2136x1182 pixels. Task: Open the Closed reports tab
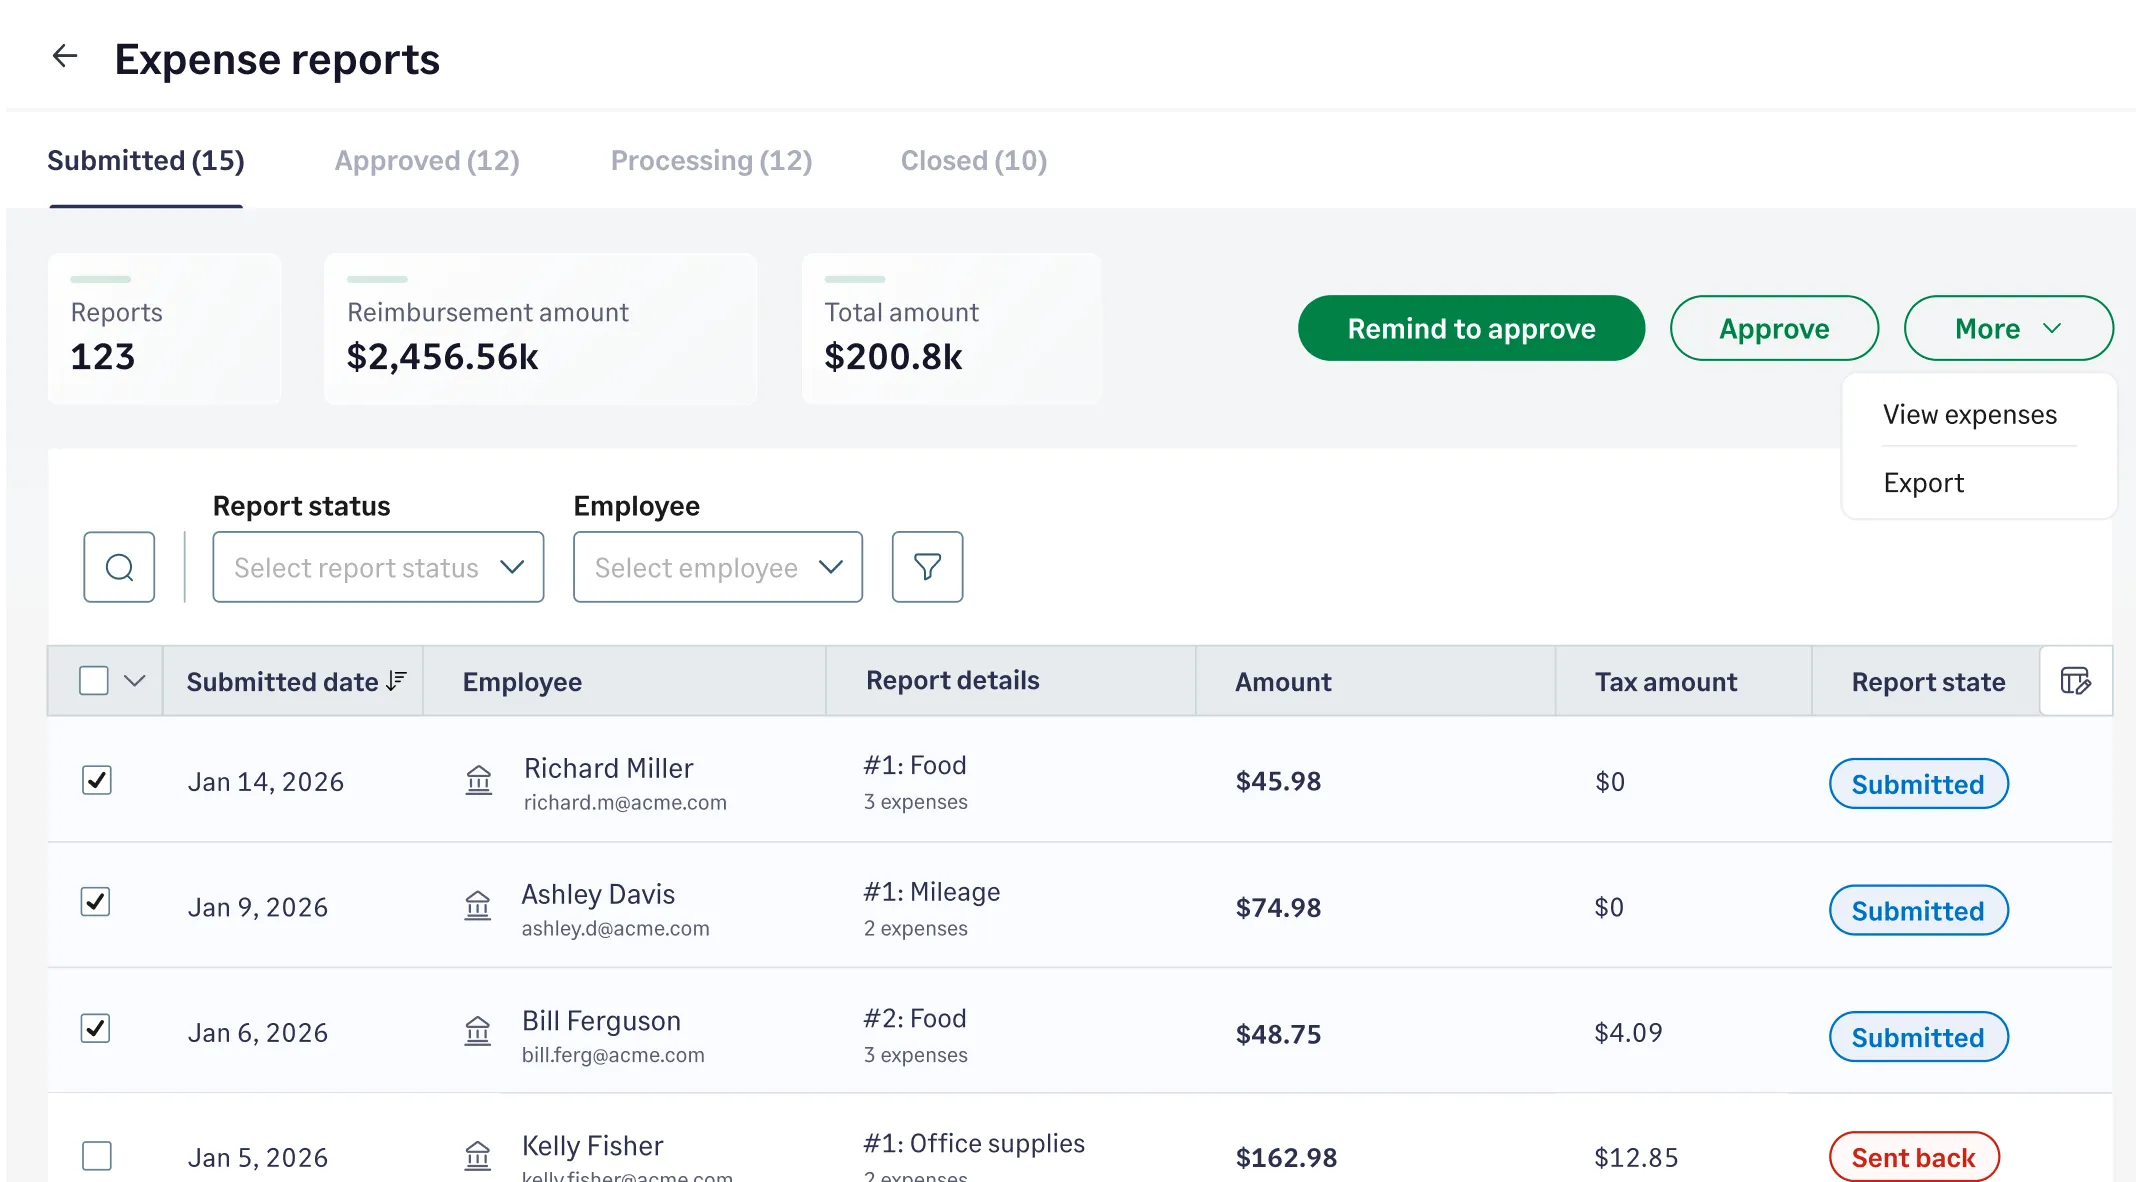tap(972, 160)
